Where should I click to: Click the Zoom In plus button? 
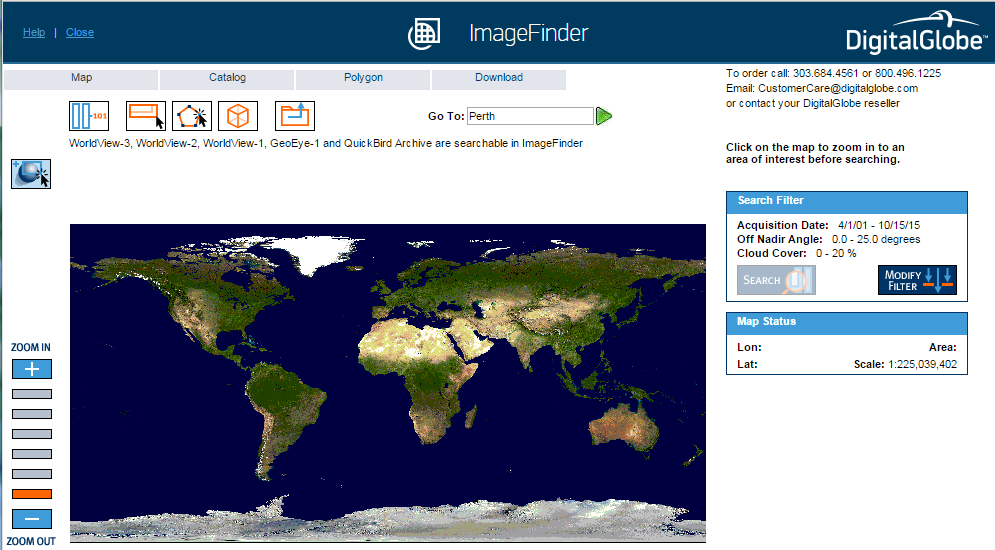pyautogui.click(x=32, y=369)
